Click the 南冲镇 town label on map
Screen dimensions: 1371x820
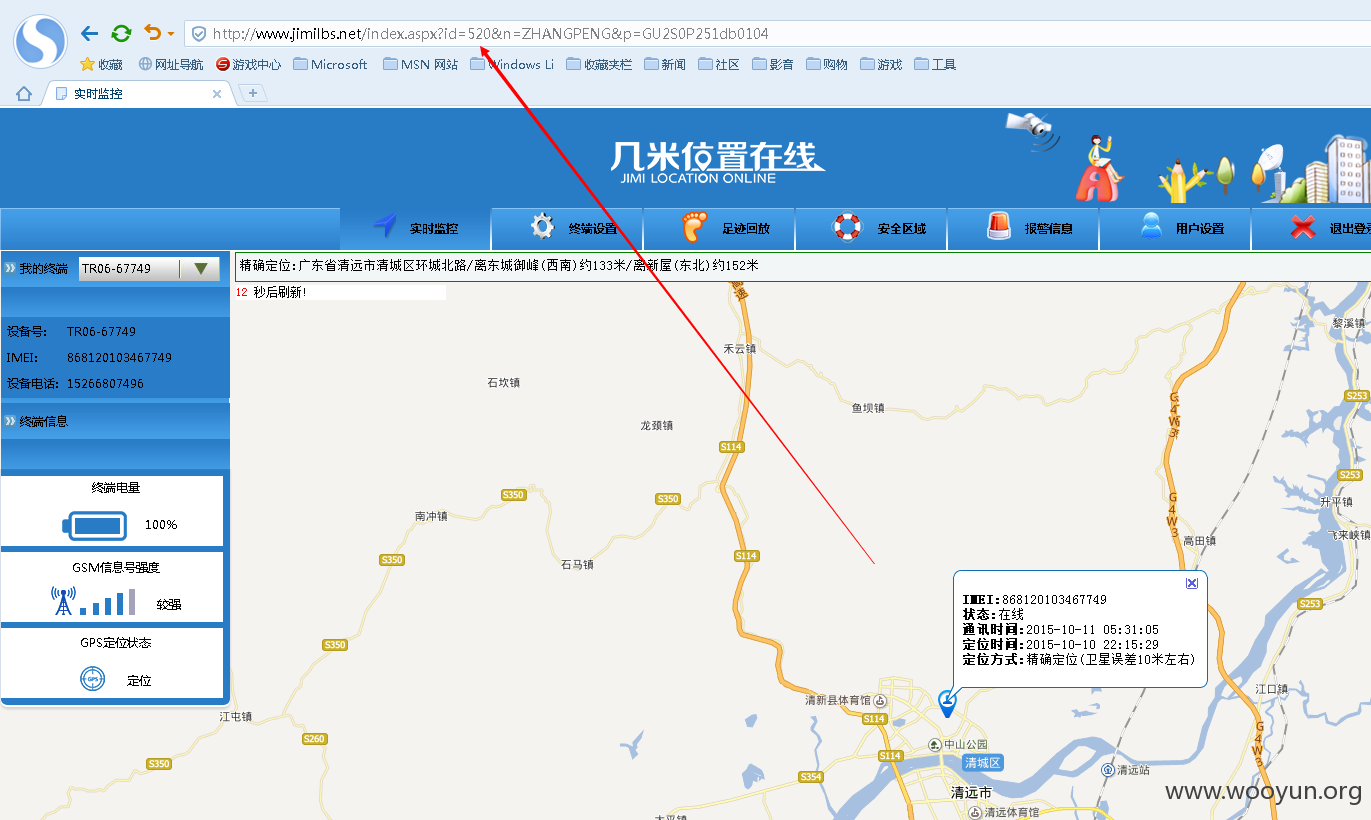point(431,516)
